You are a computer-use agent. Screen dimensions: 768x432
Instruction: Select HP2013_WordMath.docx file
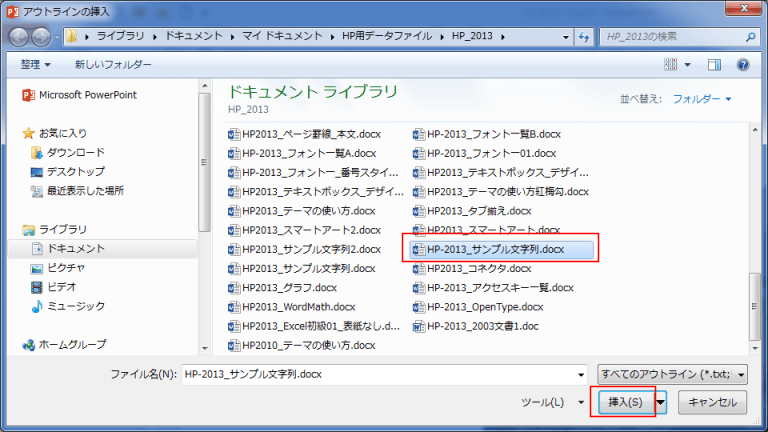pyautogui.click(x=291, y=307)
